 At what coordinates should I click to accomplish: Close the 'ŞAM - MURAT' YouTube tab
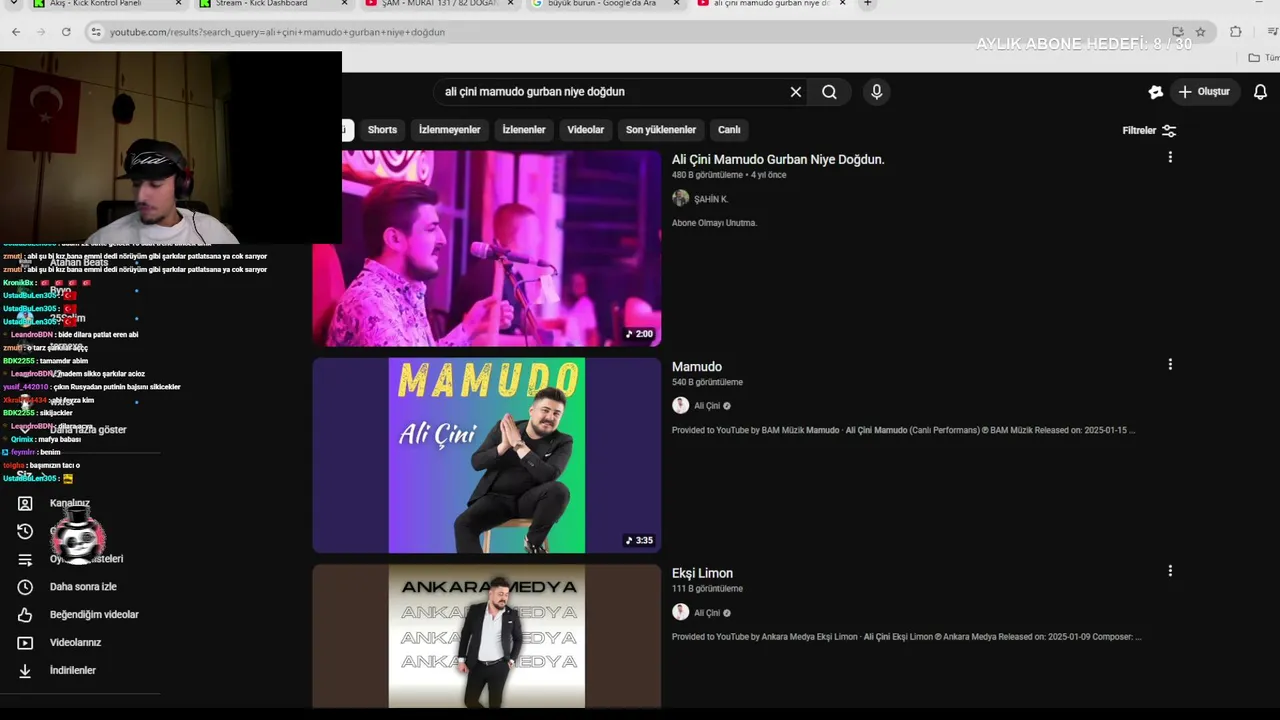511,4
